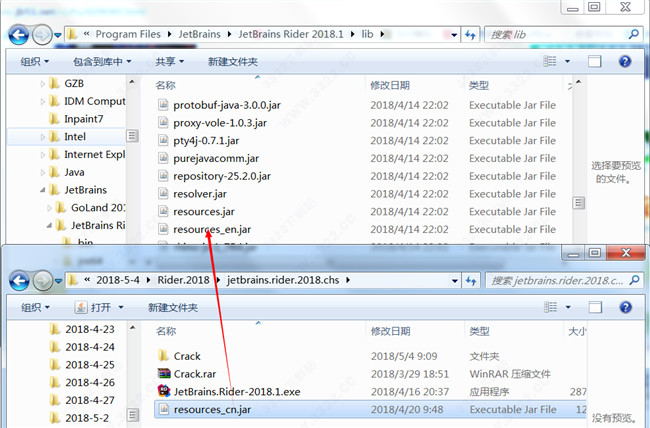Select Crack.rar archive icon
Image resolution: width=650 pixels, height=428 pixels.
(x=164, y=373)
